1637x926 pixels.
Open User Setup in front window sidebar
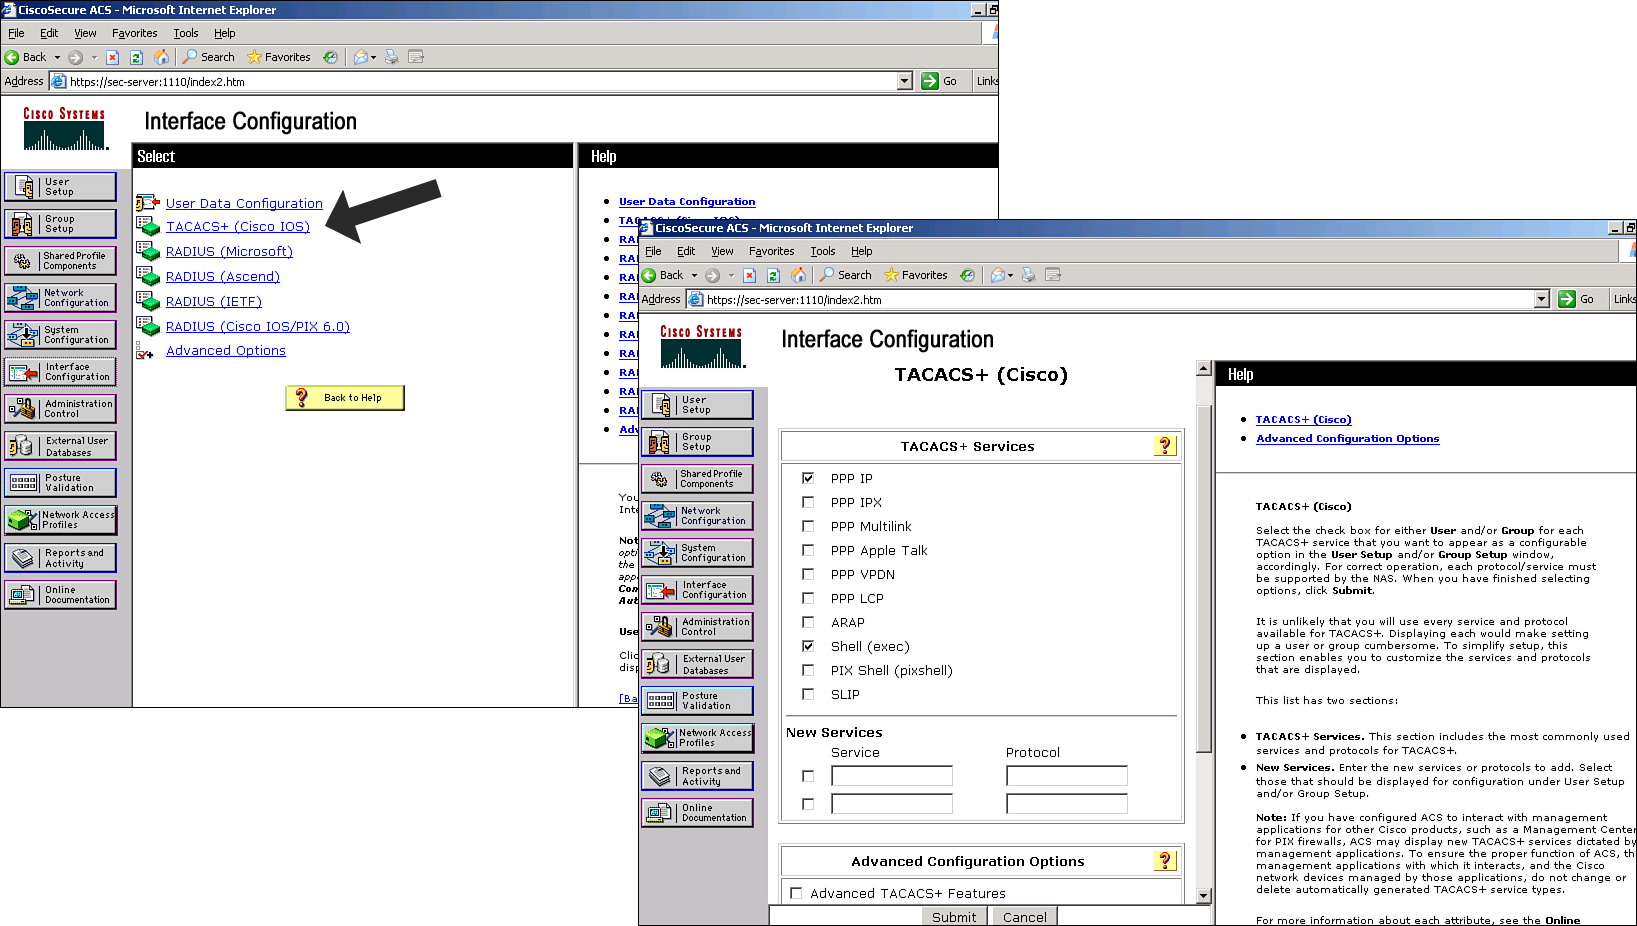697,405
